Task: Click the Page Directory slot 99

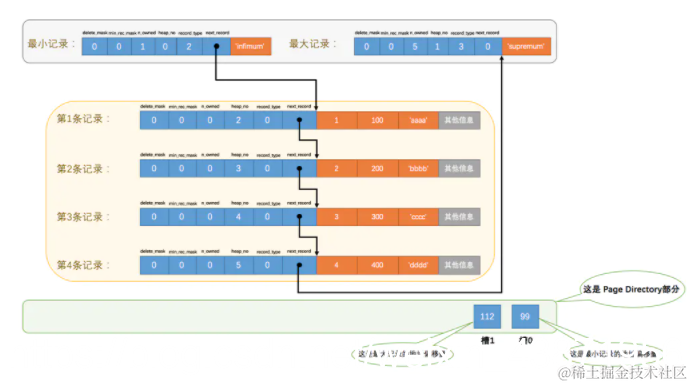Action: coord(525,317)
